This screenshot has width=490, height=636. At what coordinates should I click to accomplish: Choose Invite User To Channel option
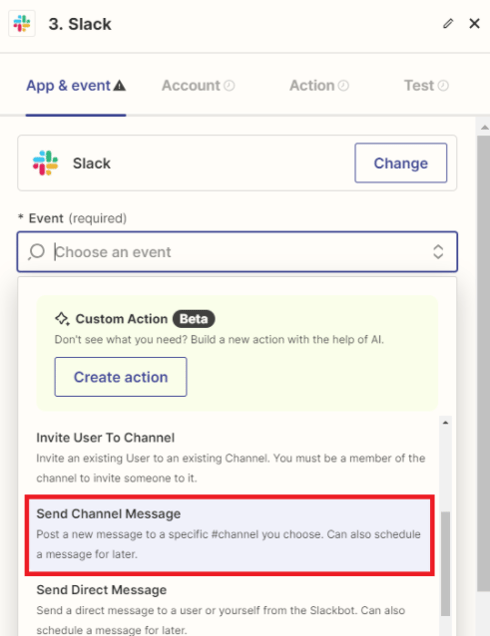click(x=230, y=458)
